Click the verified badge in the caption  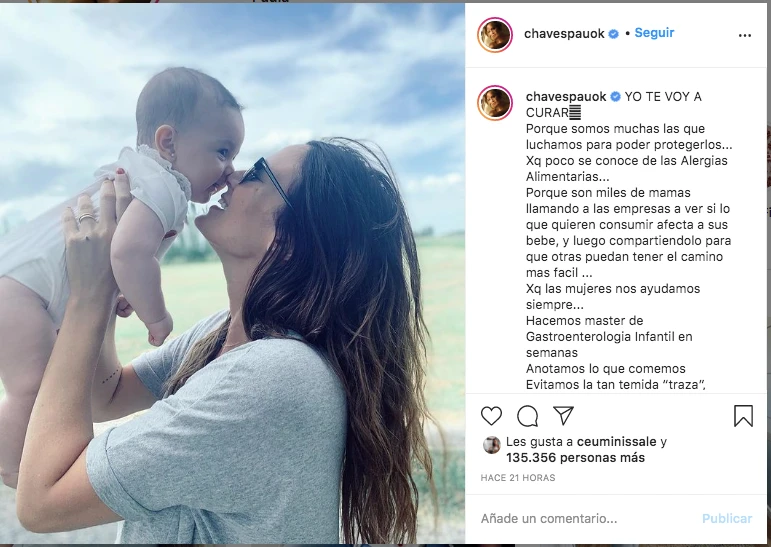[615, 97]
